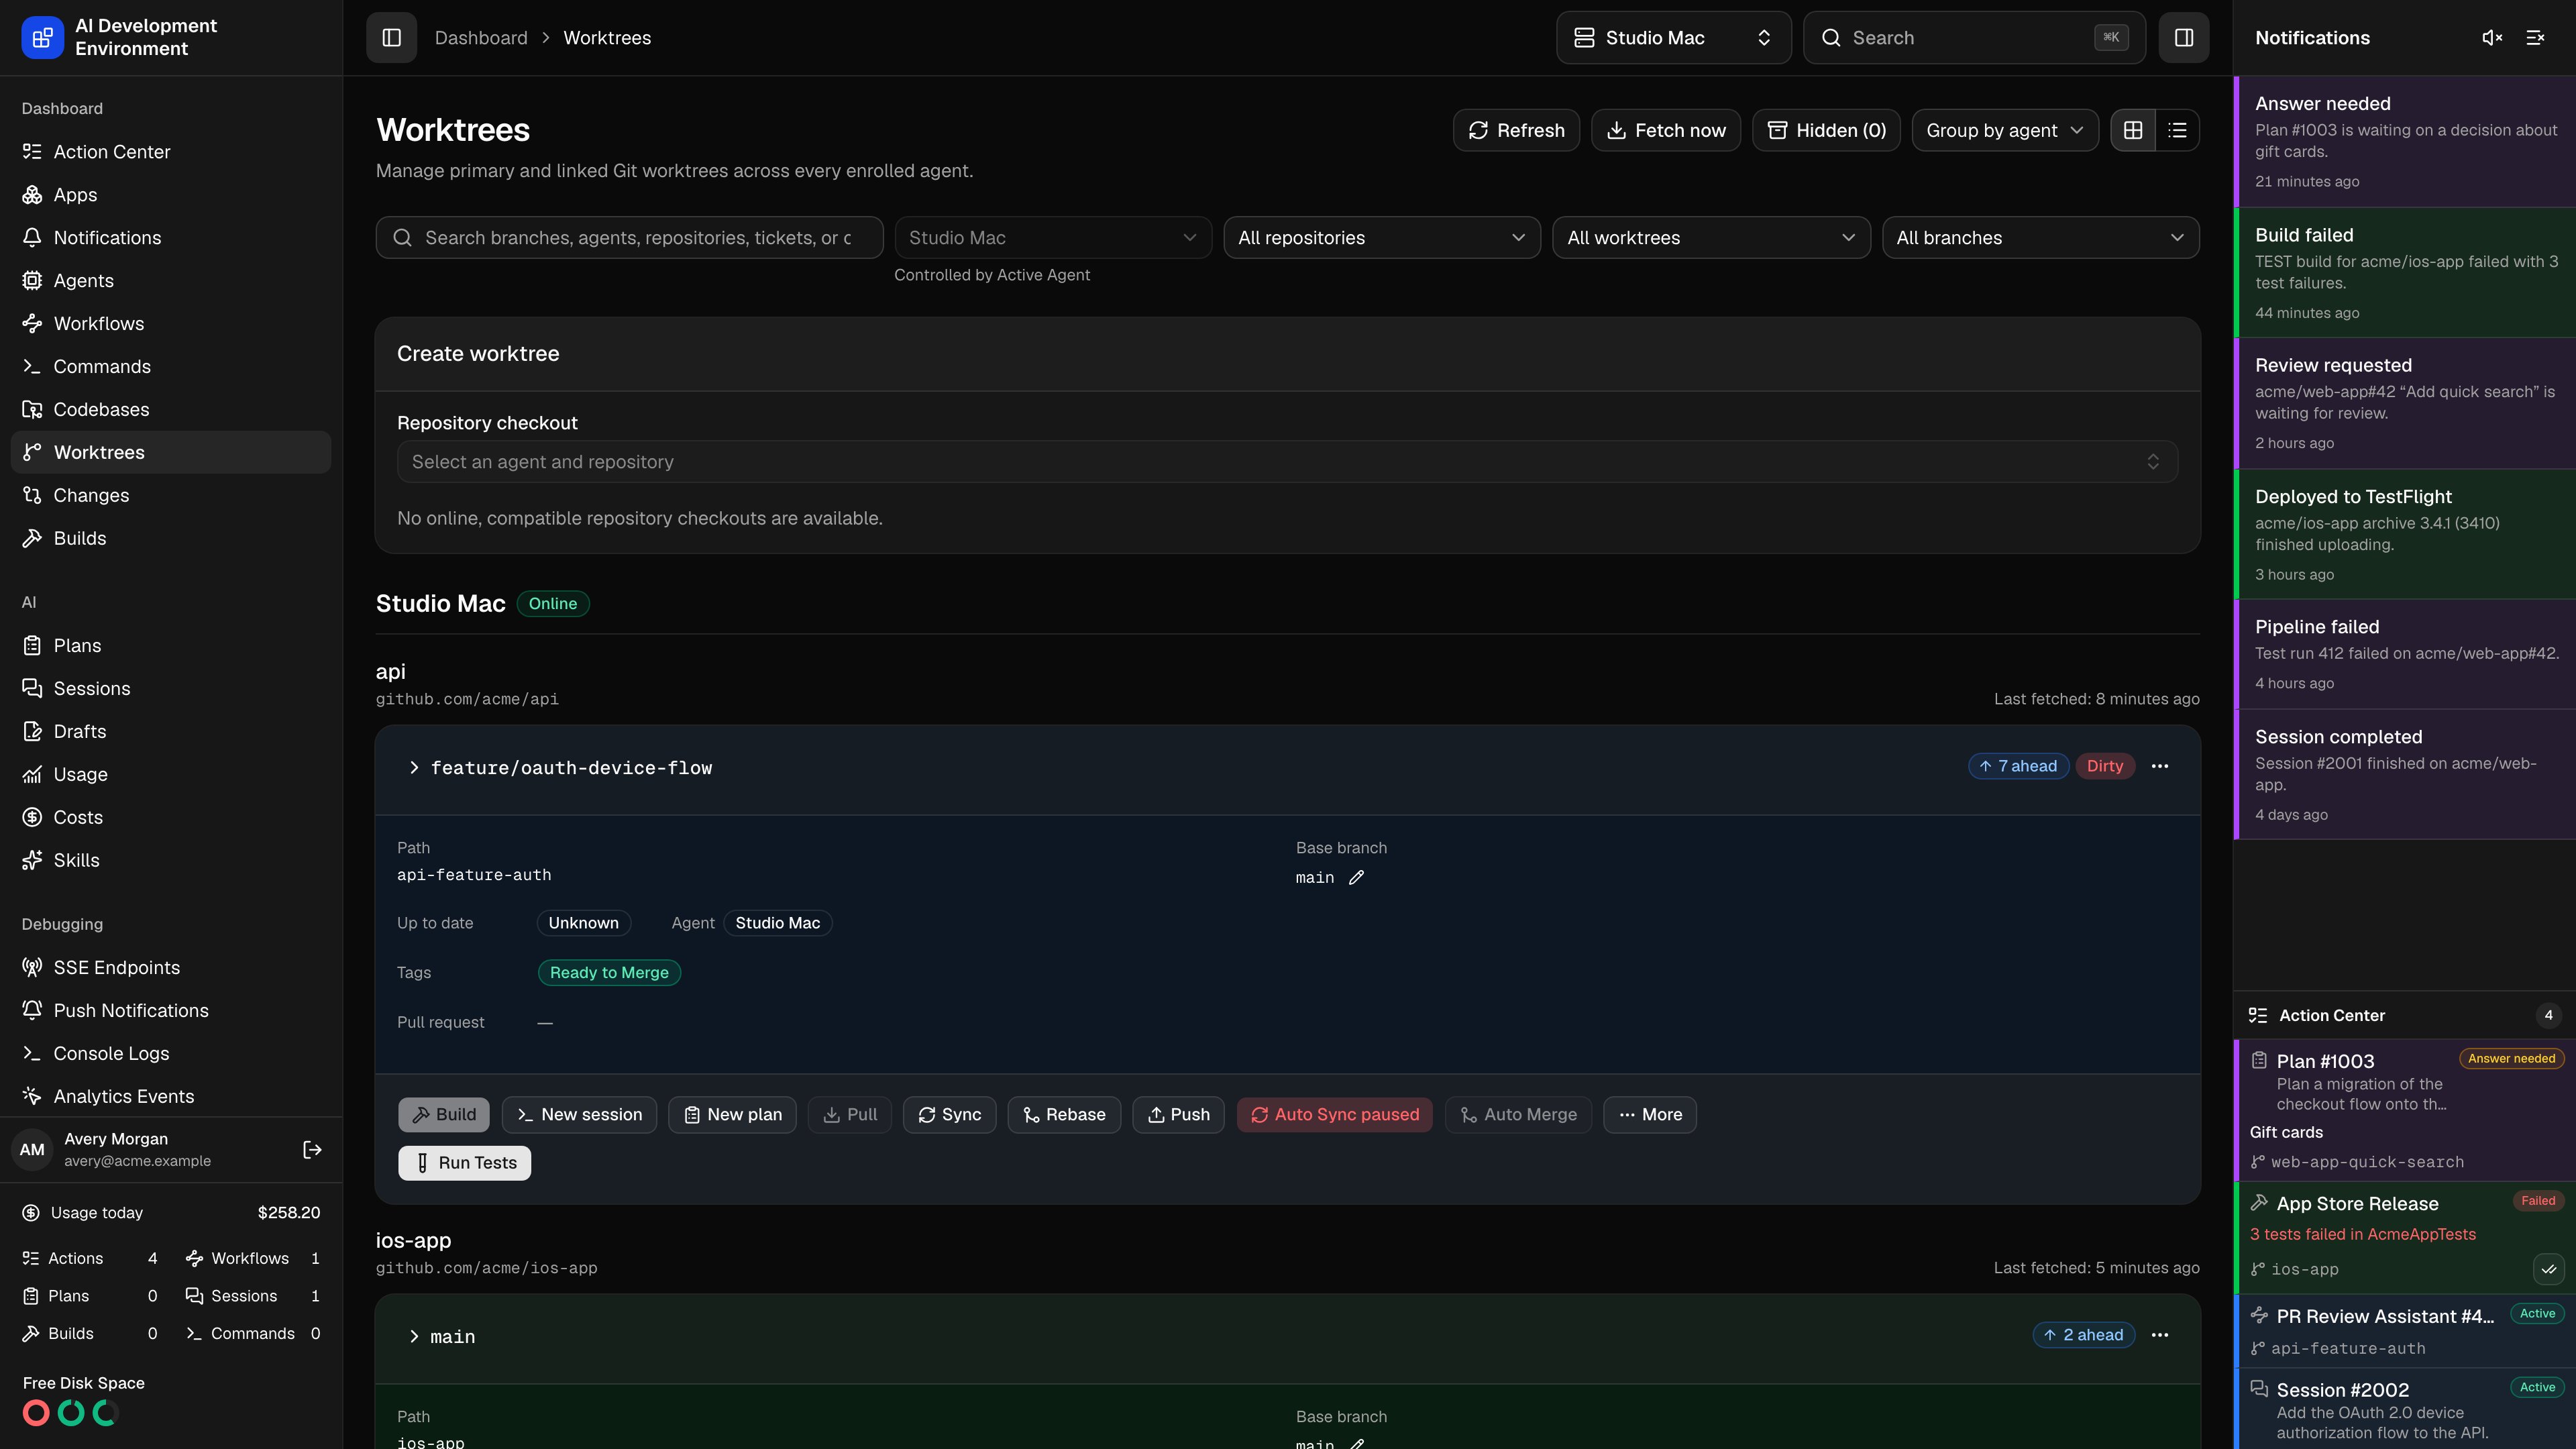The width and height of the screenshot is (2576, 1449).
Task: Toggle the left sidebar panel icon
Action: pos(391,38)
